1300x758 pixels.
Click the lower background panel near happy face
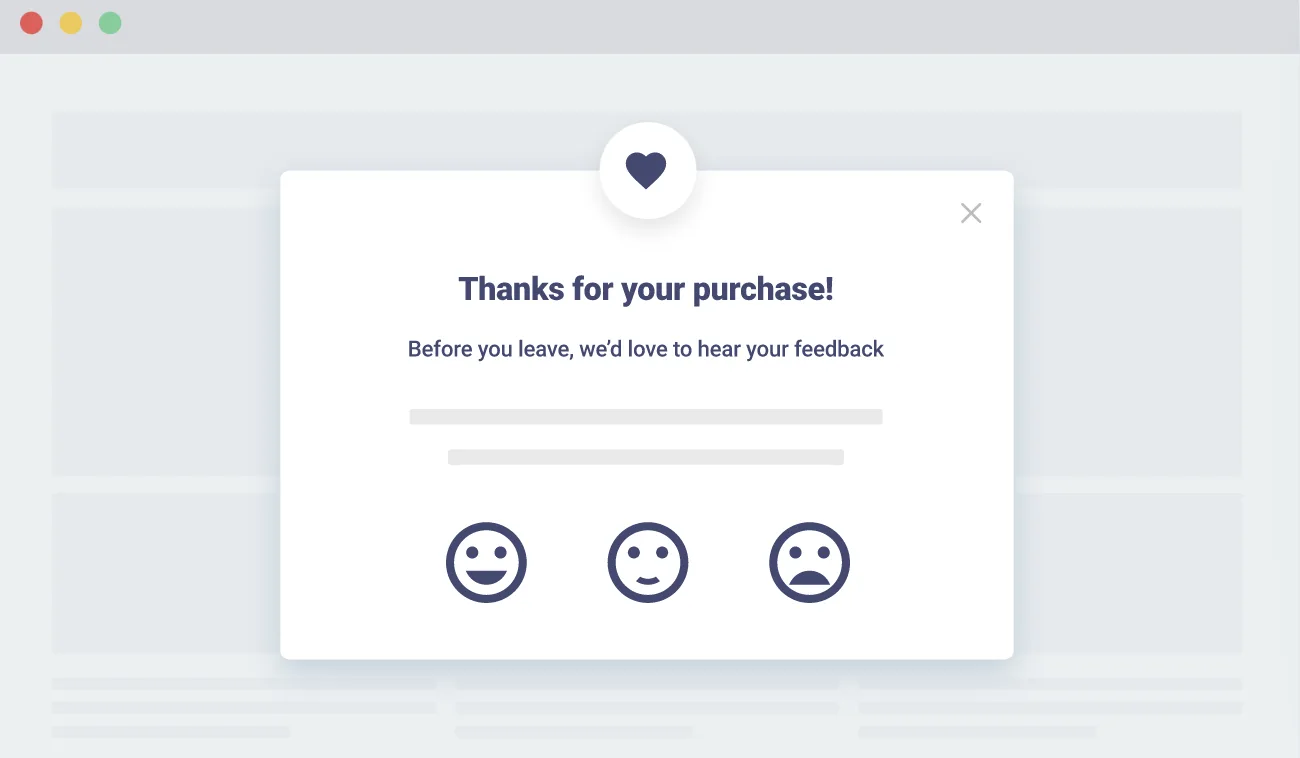click(166, 573)
